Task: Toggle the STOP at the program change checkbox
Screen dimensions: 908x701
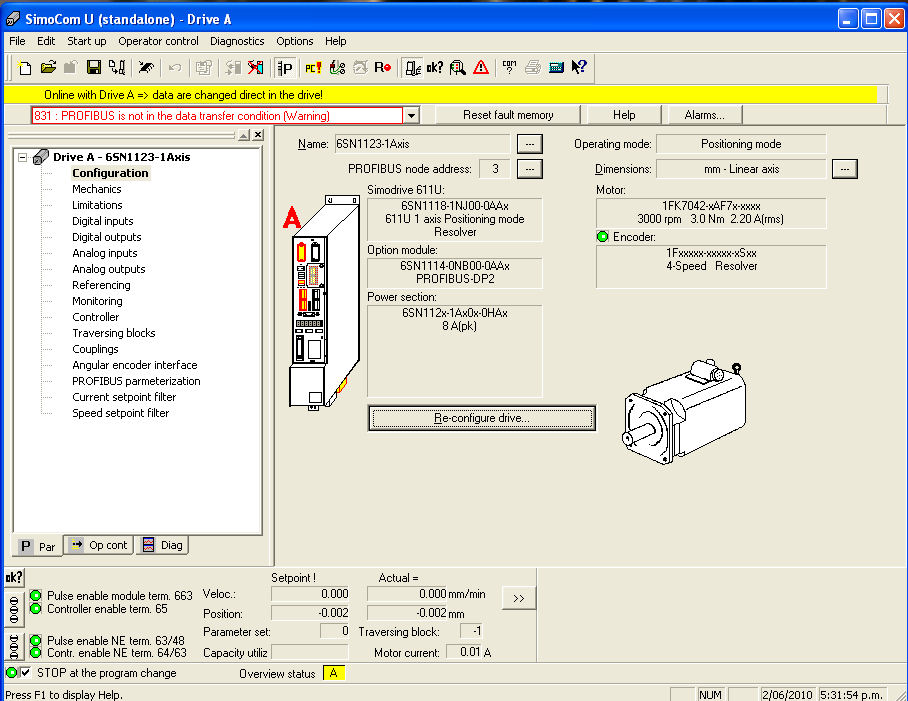Action: click(25, 673)
